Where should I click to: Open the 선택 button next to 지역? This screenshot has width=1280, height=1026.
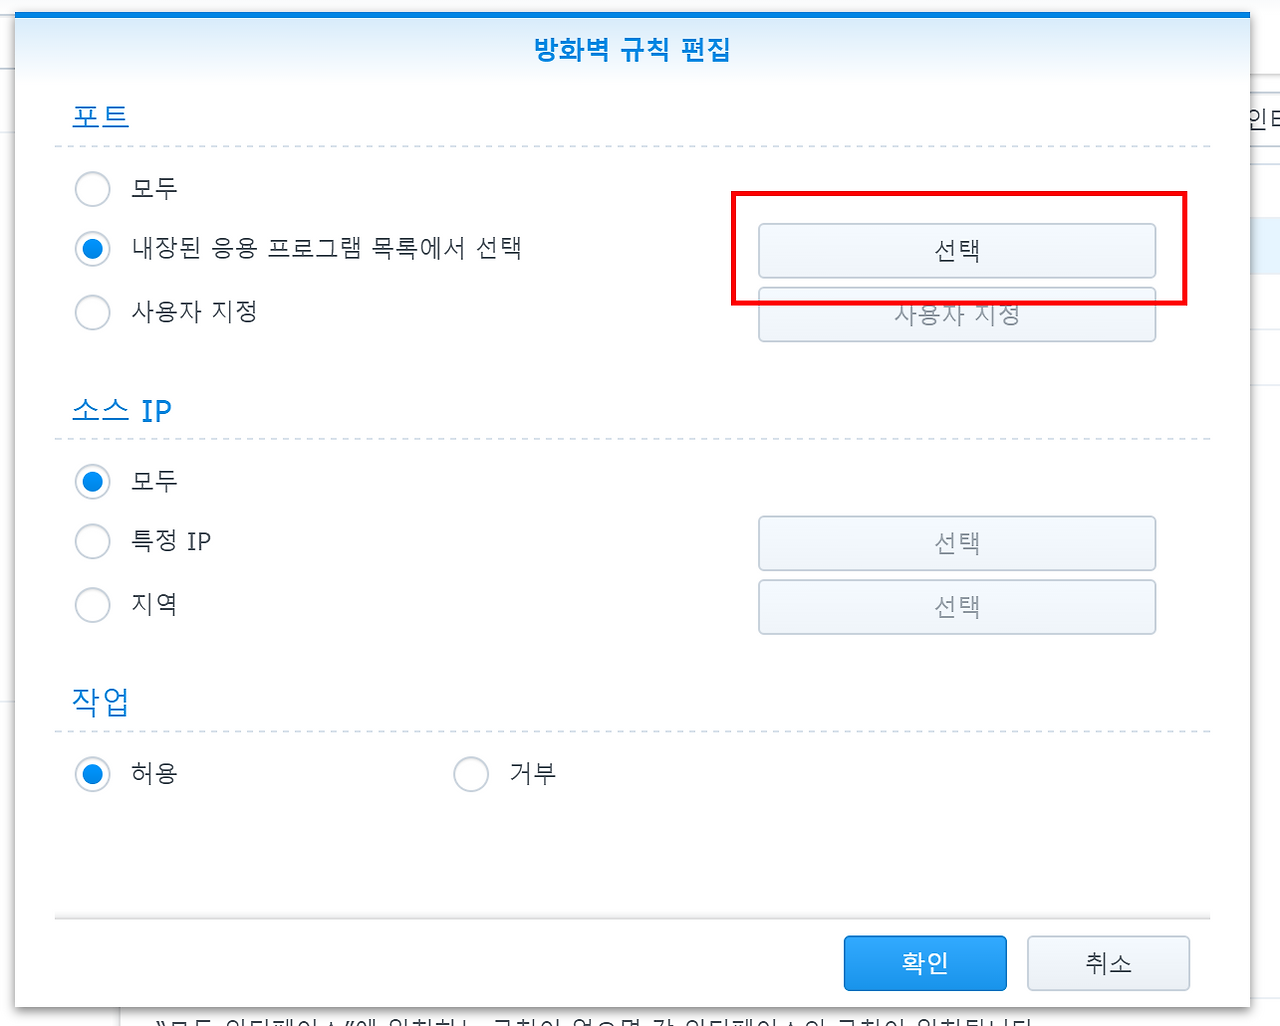(x=956, y=606)
